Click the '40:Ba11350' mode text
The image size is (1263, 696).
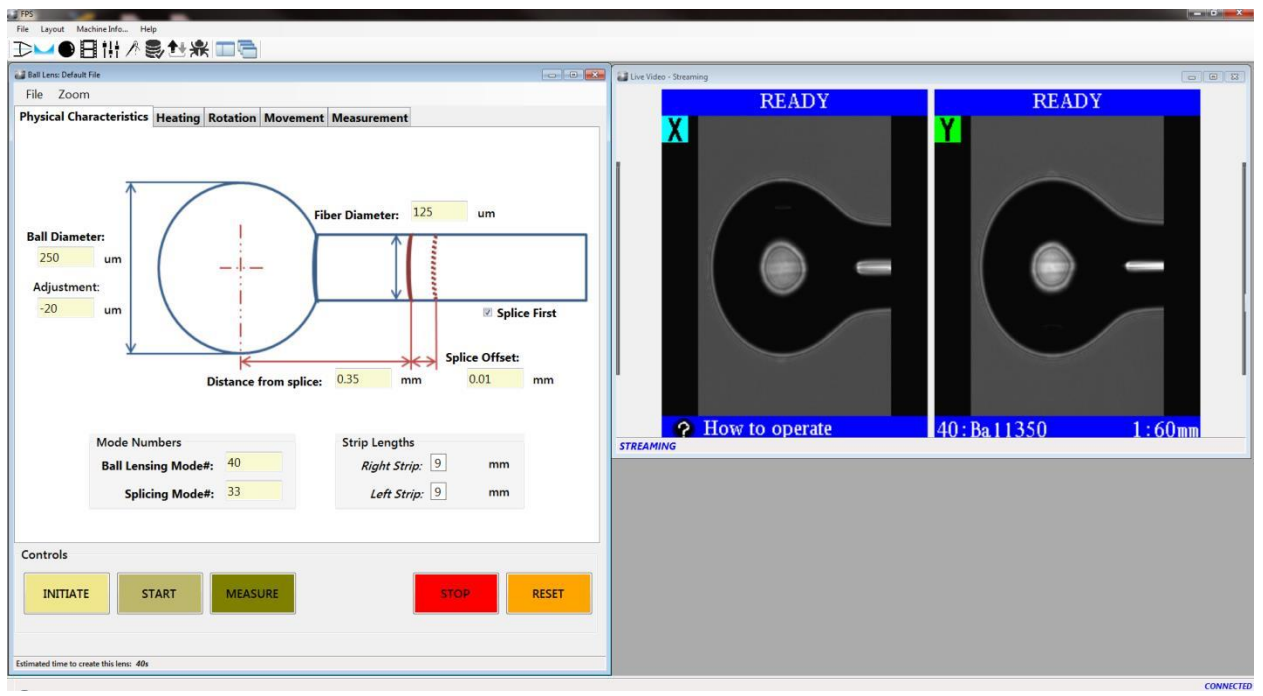click(x=991, y=429)
